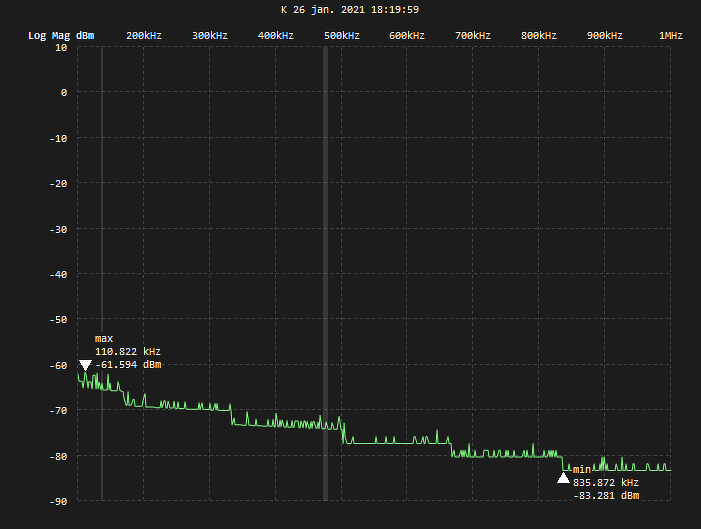Click the 'min' marker label

point(582,470)
